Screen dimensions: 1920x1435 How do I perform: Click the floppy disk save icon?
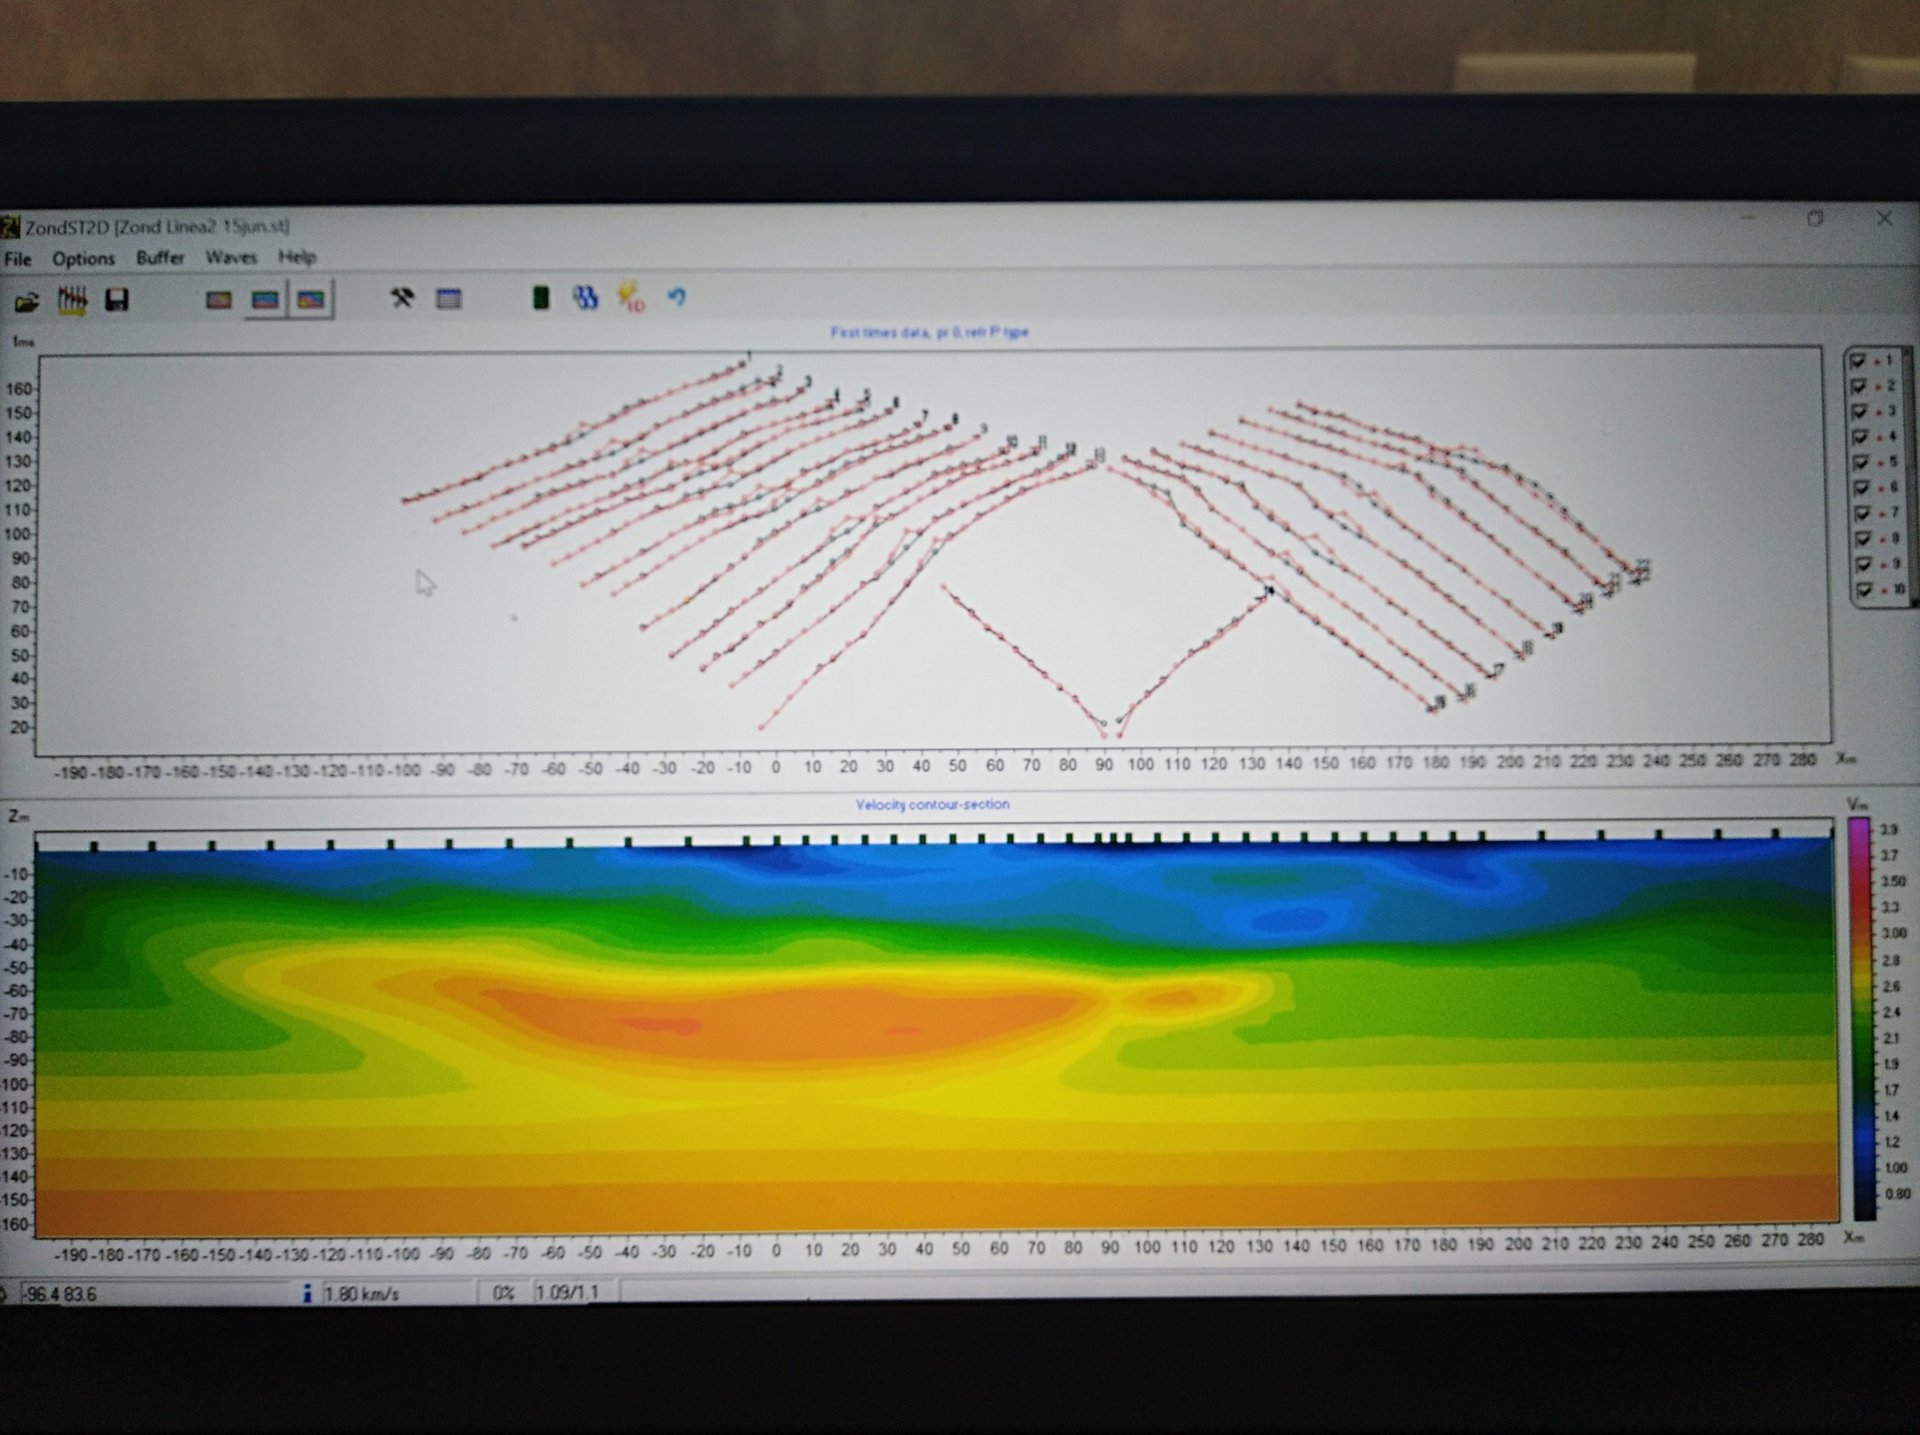point(117,300)
